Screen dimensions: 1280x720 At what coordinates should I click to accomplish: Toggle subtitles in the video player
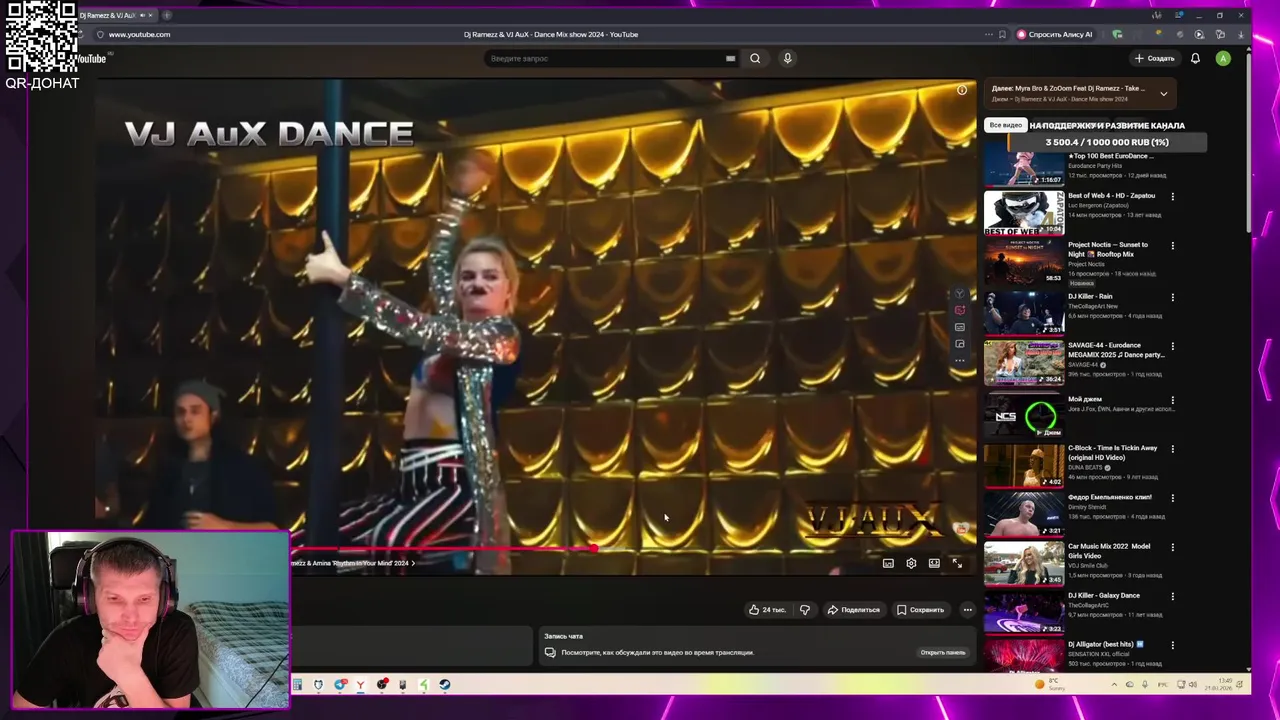tap(888, 563)
